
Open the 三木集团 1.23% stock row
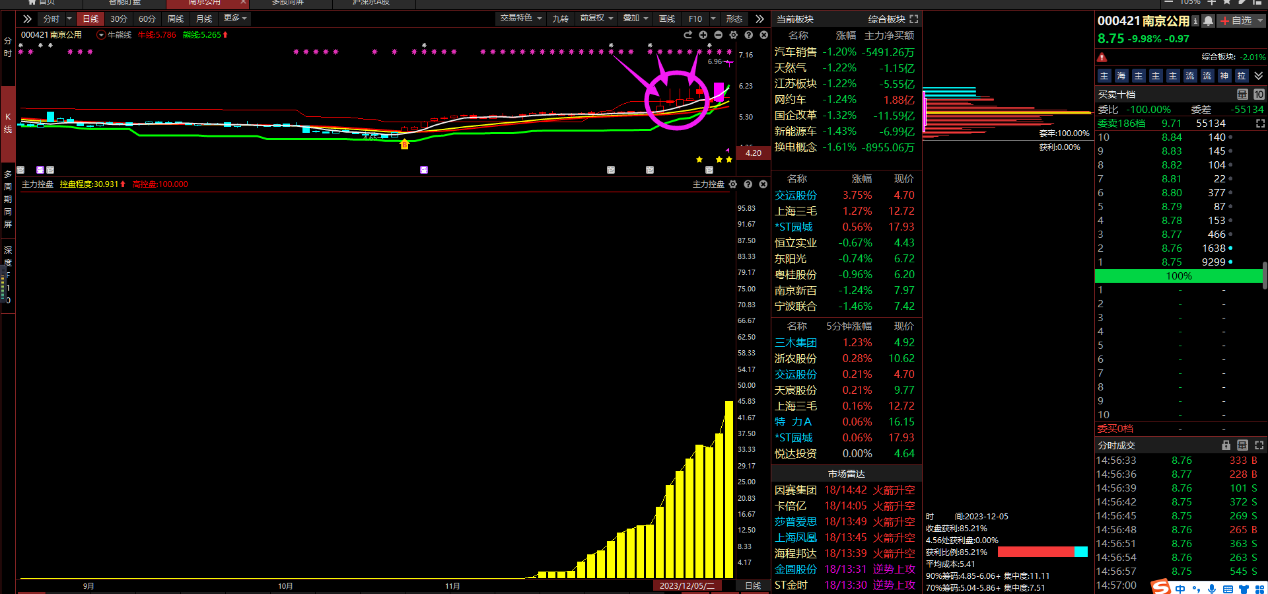pos(845,342)
